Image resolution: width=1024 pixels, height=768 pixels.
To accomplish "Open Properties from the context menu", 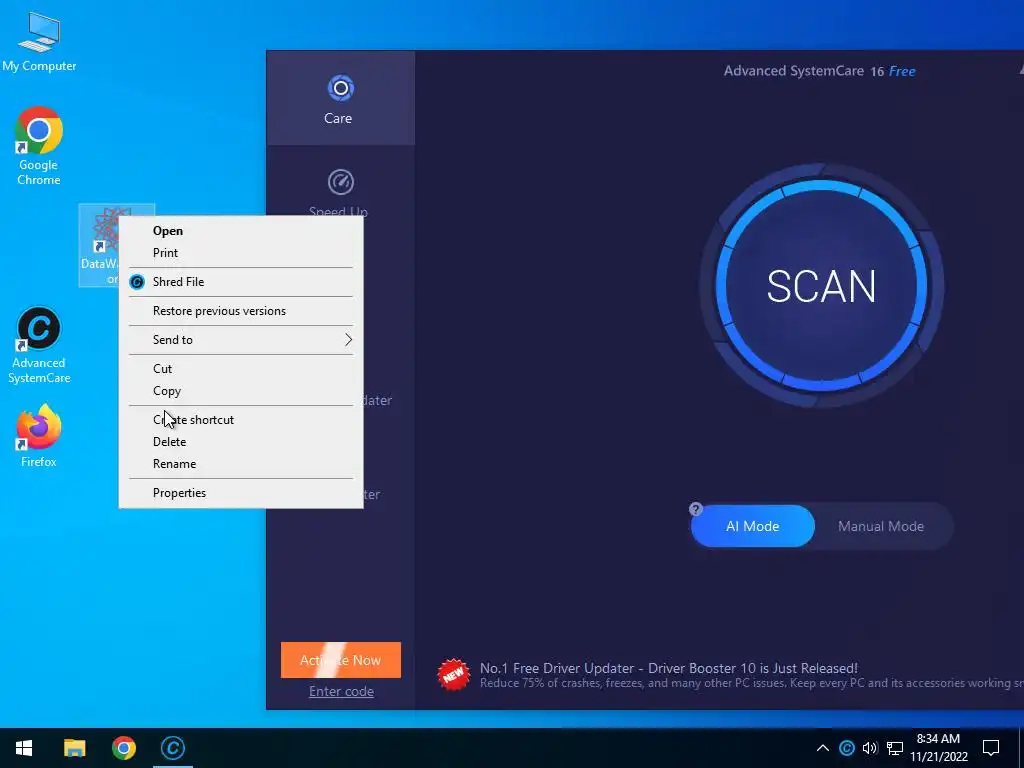I will [x=240, y=492].
